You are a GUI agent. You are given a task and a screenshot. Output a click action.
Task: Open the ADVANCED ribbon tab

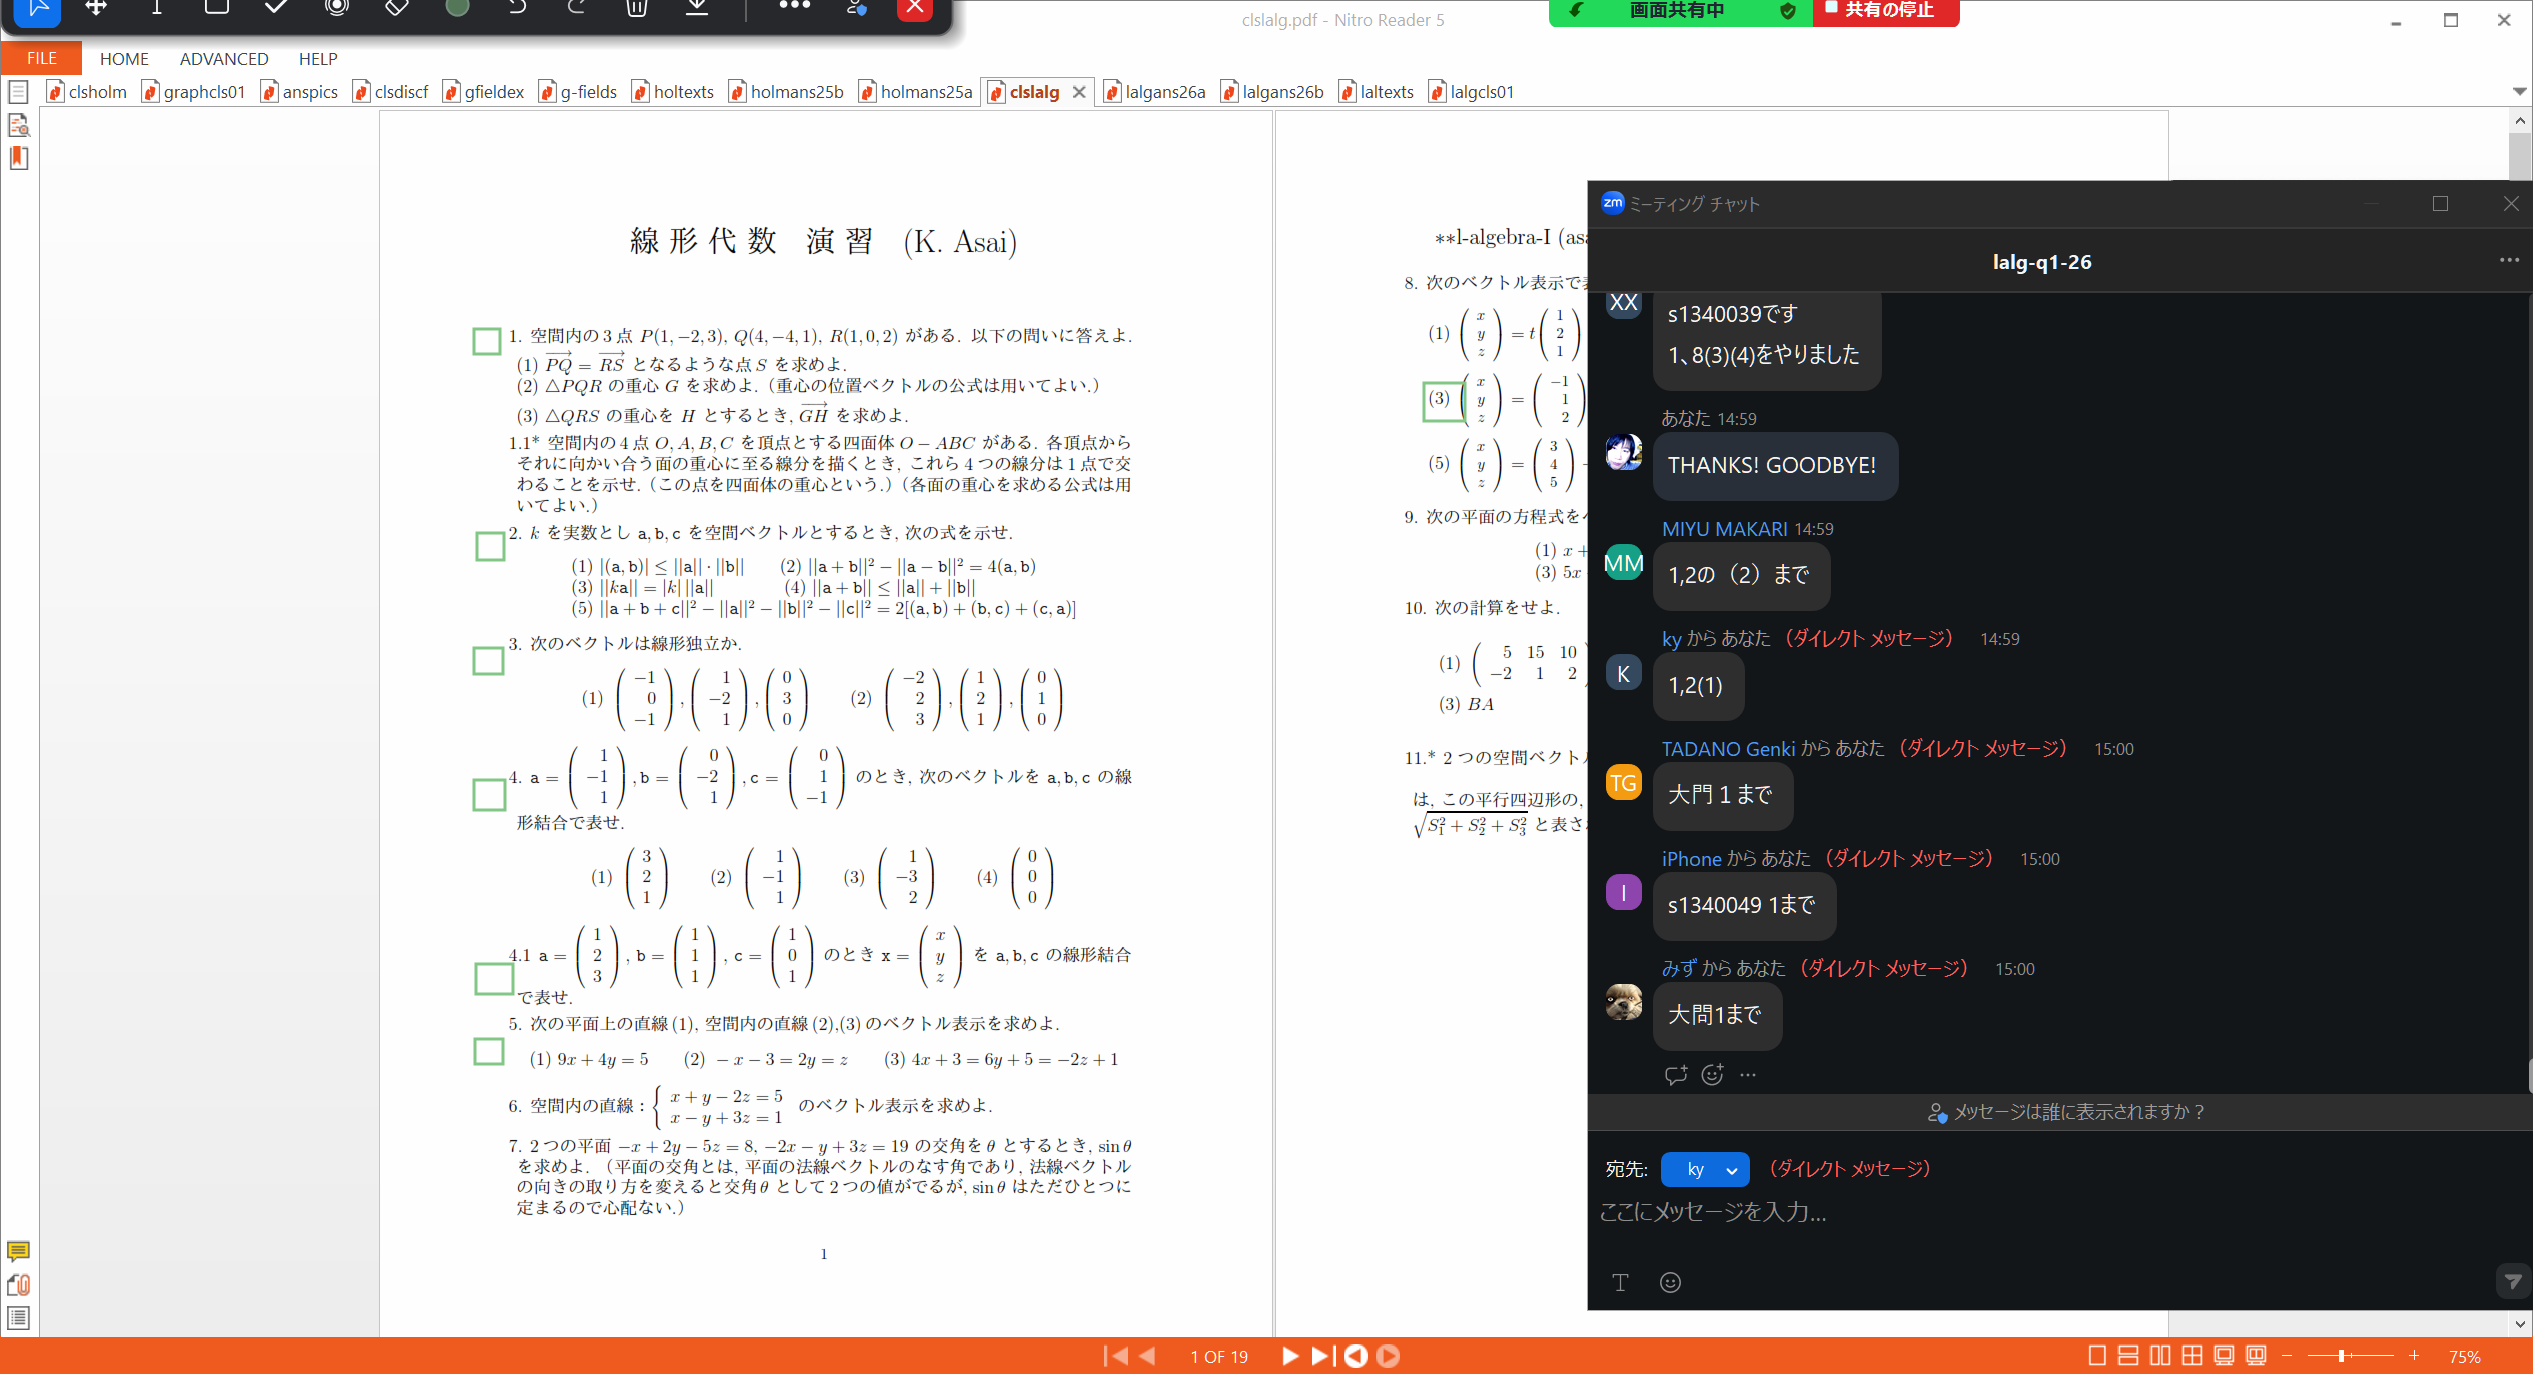(x=224, y=59)
